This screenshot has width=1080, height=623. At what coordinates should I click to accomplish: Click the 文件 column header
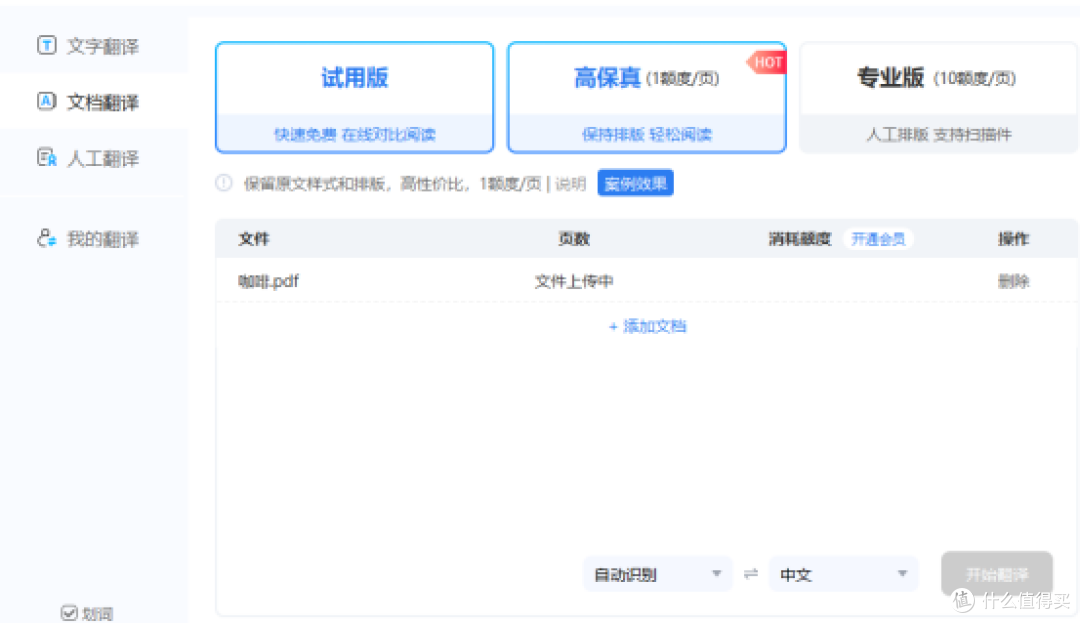pyautogui.click(x=253, y=239)
